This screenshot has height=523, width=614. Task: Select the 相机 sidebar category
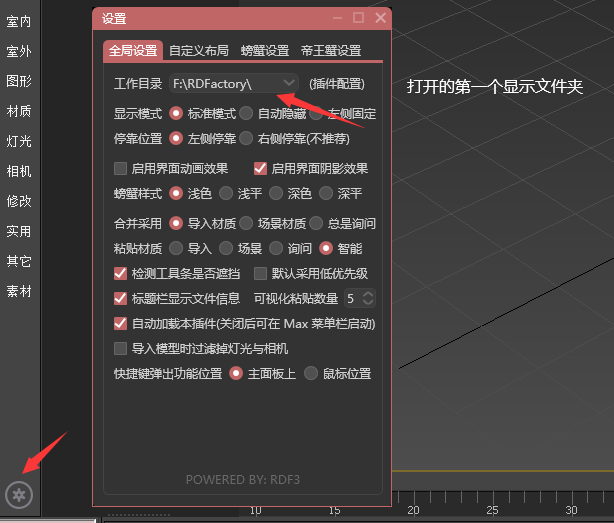pyautogui.click(x=19, y=171)
